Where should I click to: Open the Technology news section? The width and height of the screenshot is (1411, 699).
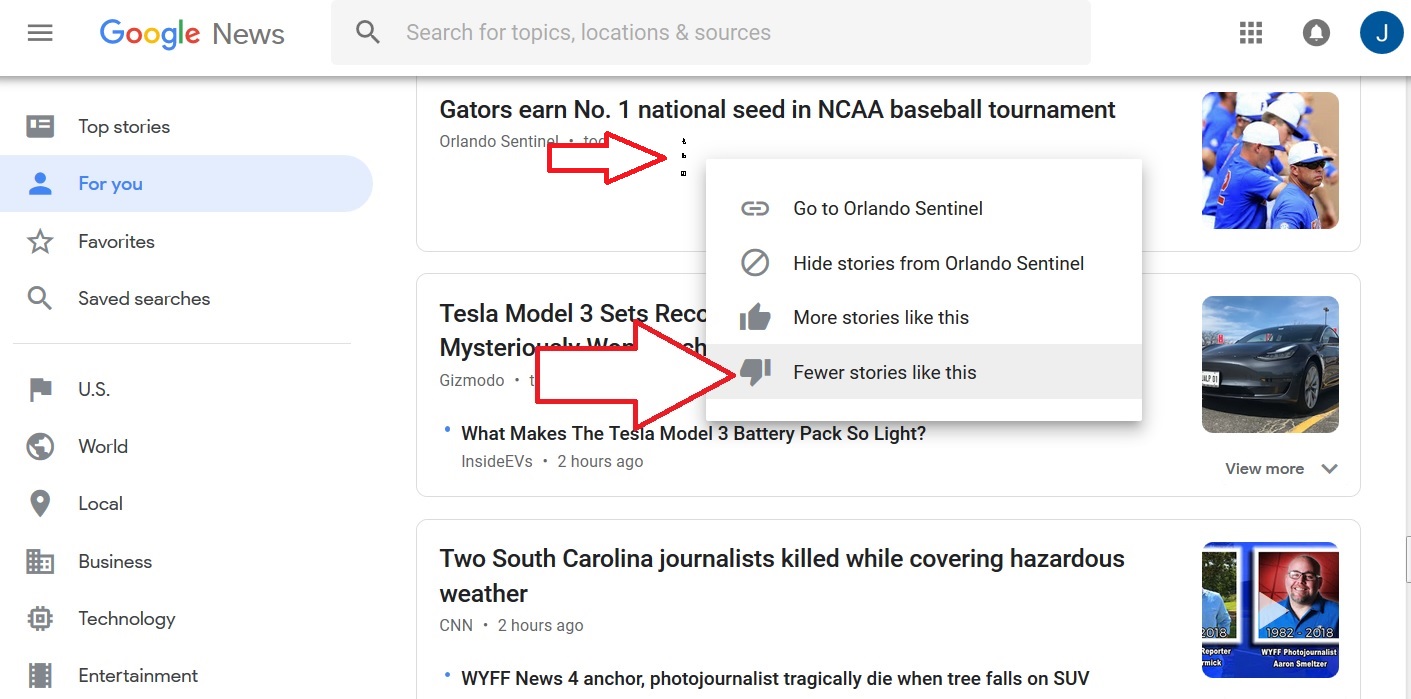coord(126,618)
